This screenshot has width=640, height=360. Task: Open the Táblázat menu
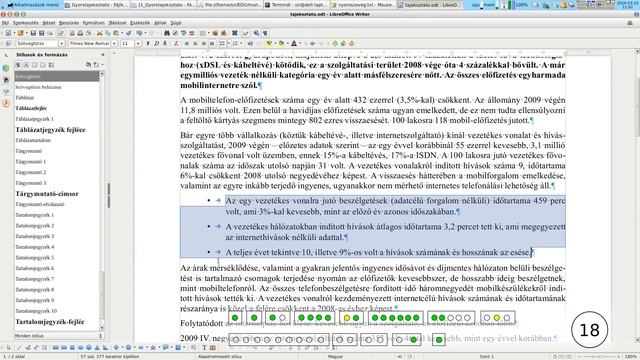pos(117,23)
